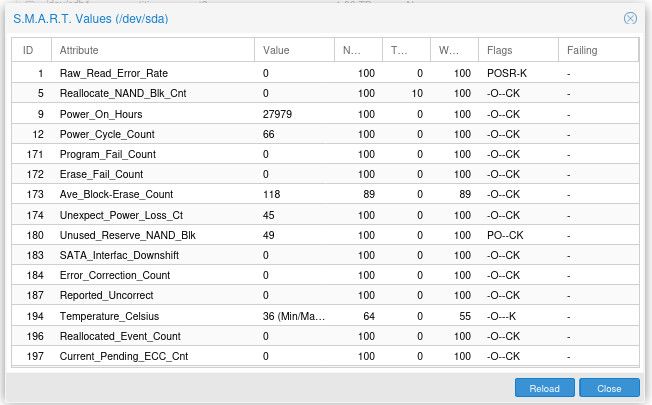
Task: Select the Power_On_Hours attribute
Action: pyautogui.click(x=101, y=114)
